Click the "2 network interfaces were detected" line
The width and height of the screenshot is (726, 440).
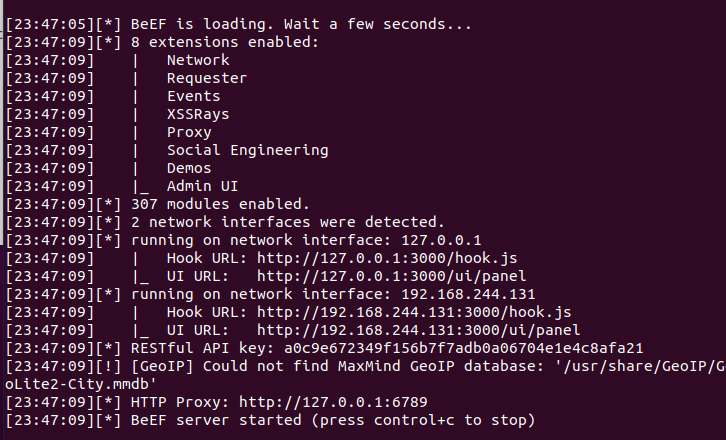pyautogui.click(x=288, y=222)
